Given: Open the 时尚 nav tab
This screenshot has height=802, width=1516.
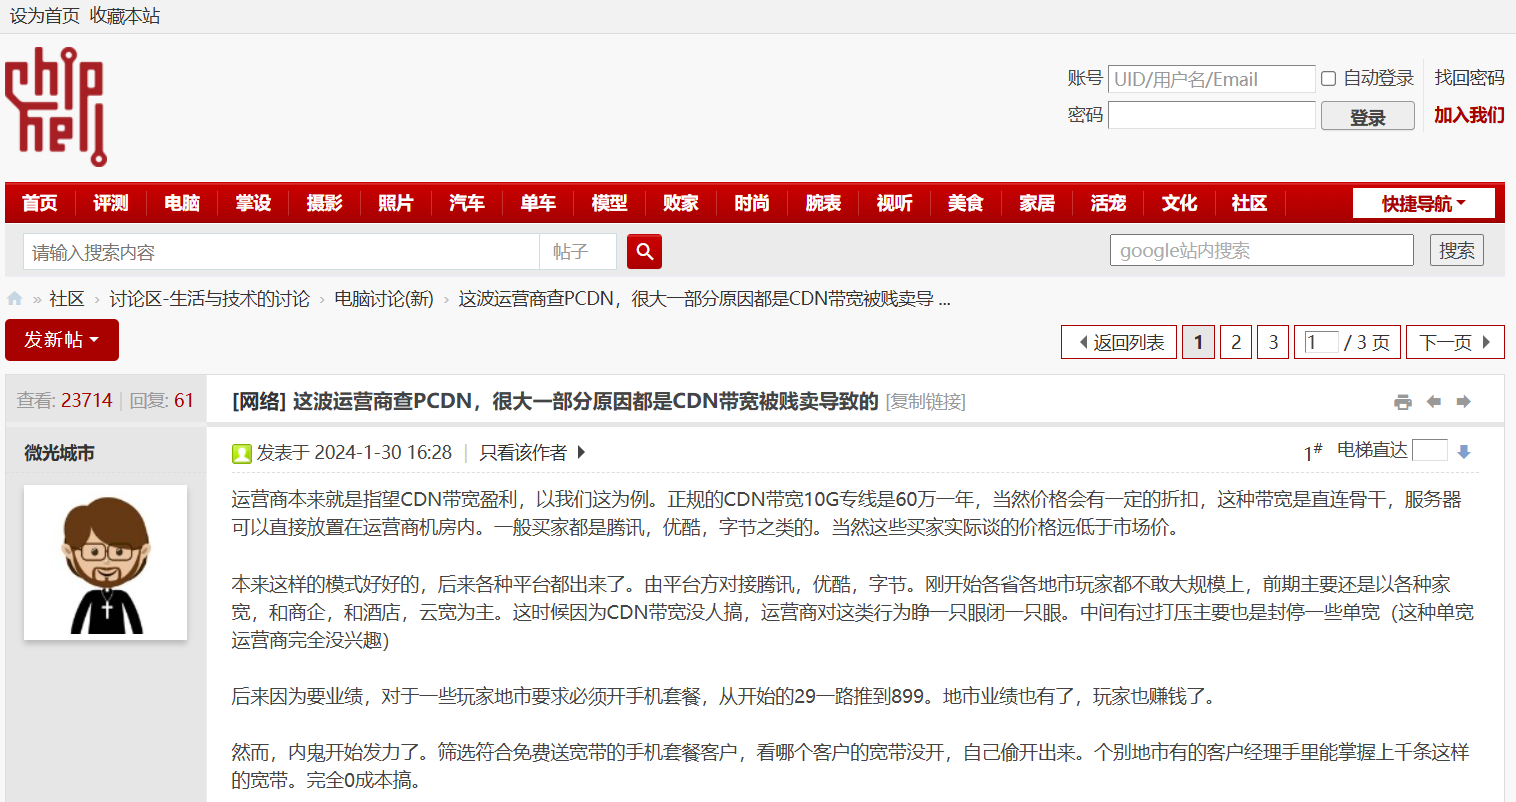Looking at the screenshot, I should (x=752, y=203).
